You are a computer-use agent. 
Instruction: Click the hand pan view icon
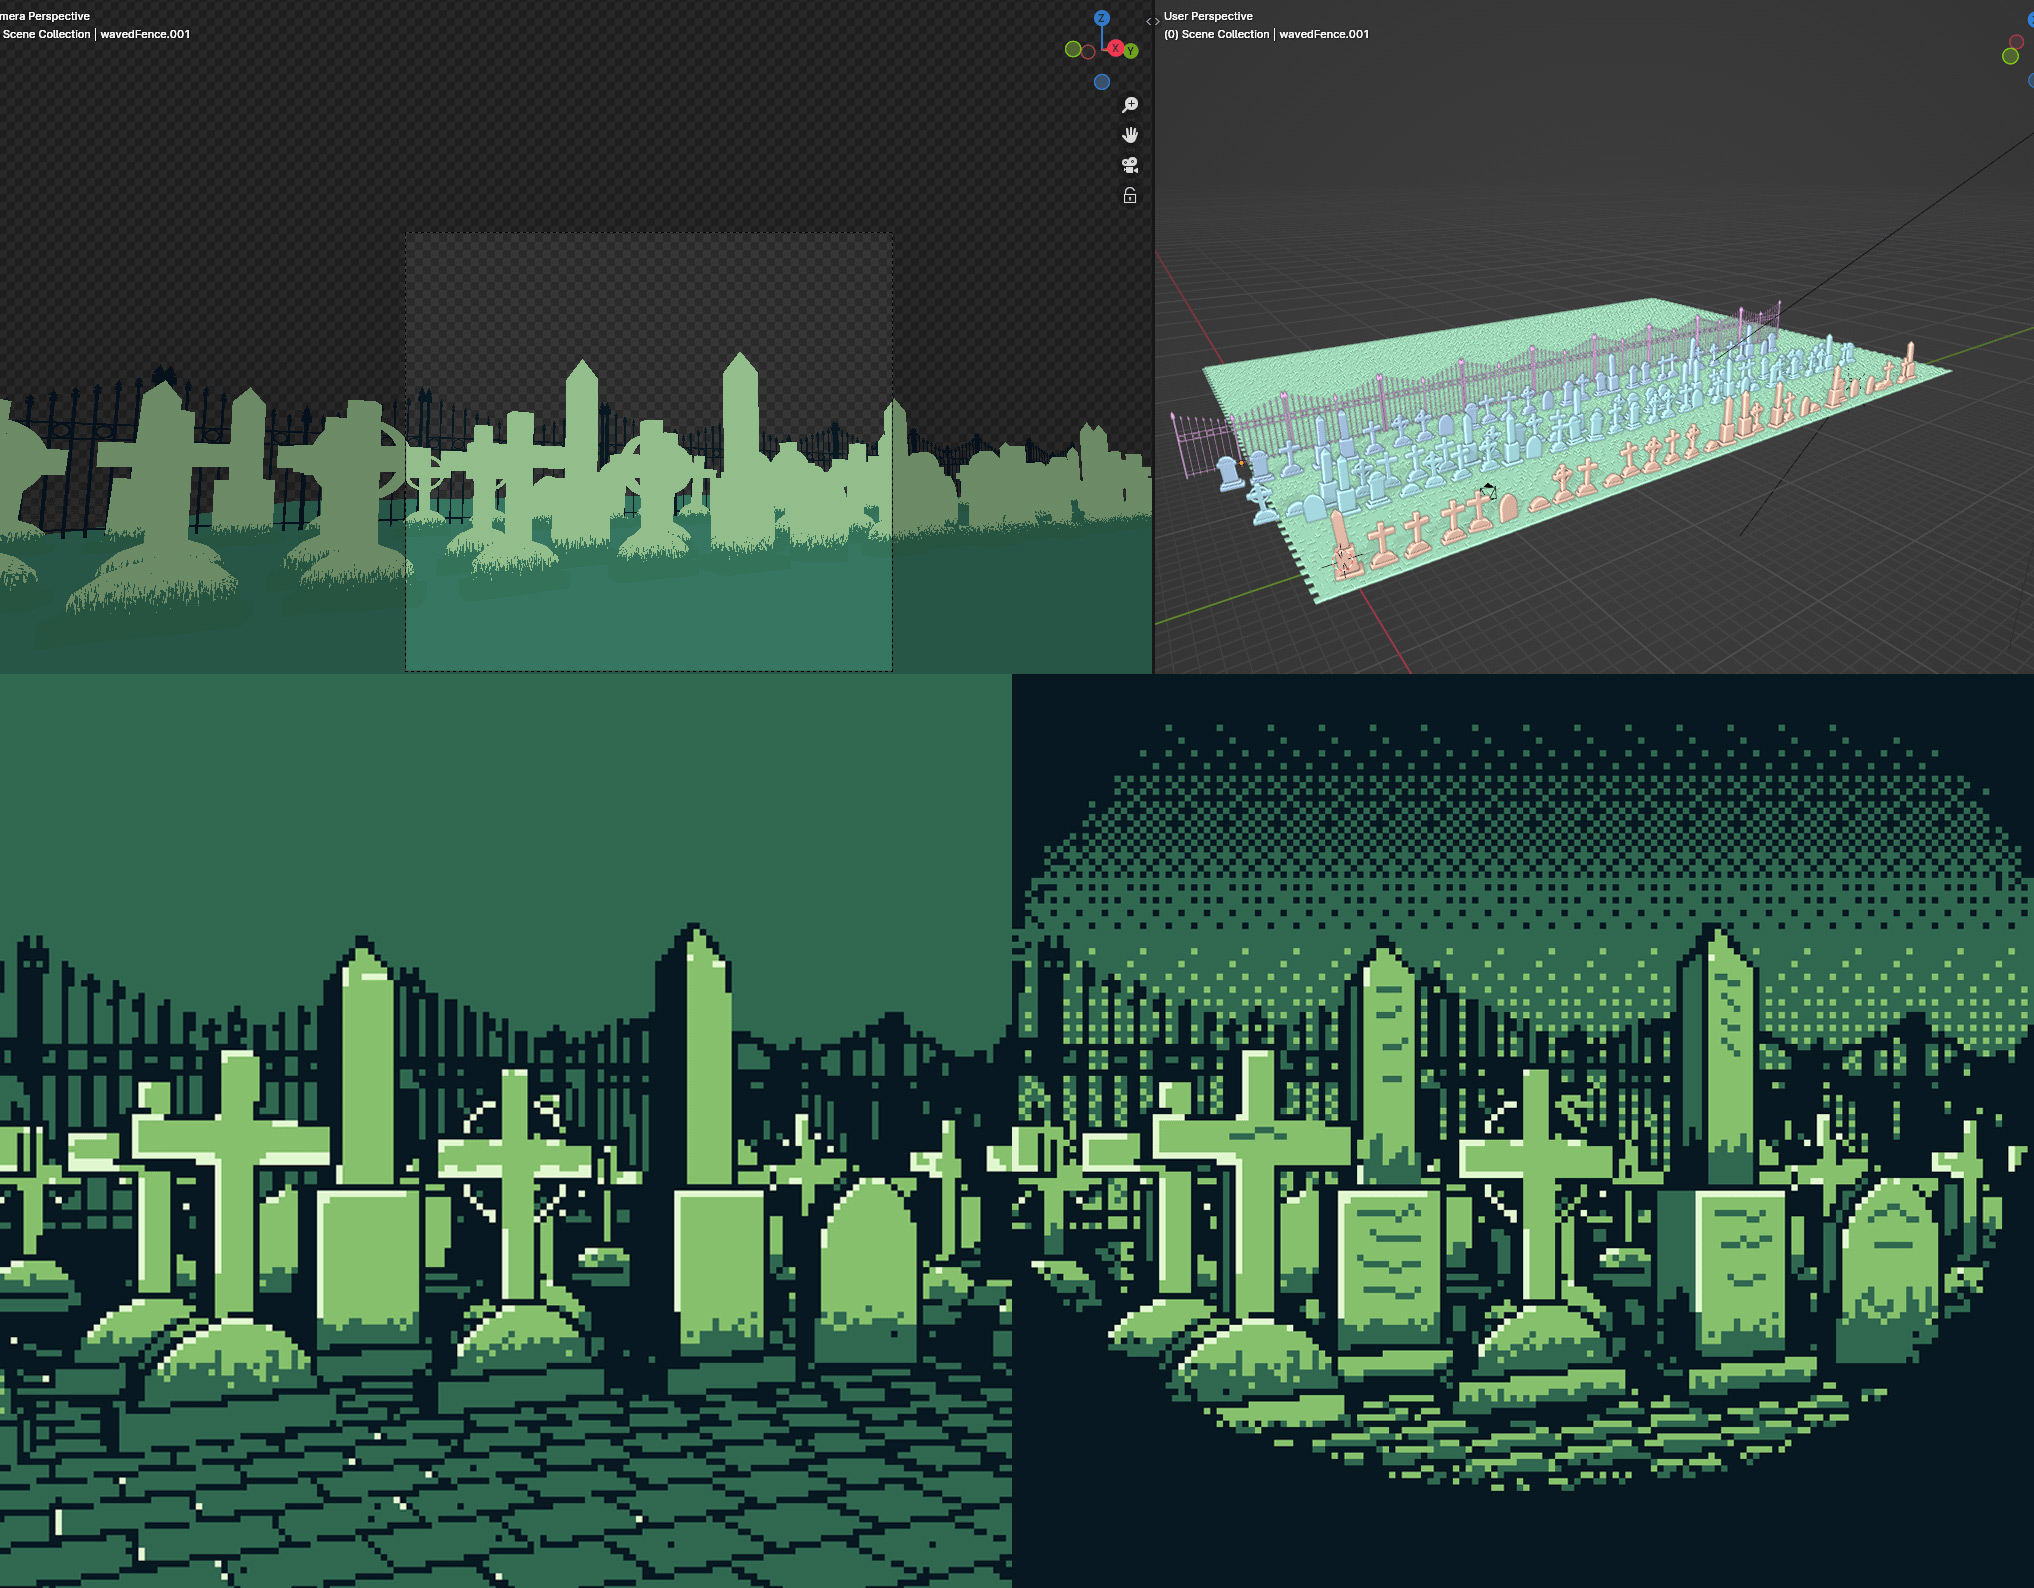pos(1130,135)
